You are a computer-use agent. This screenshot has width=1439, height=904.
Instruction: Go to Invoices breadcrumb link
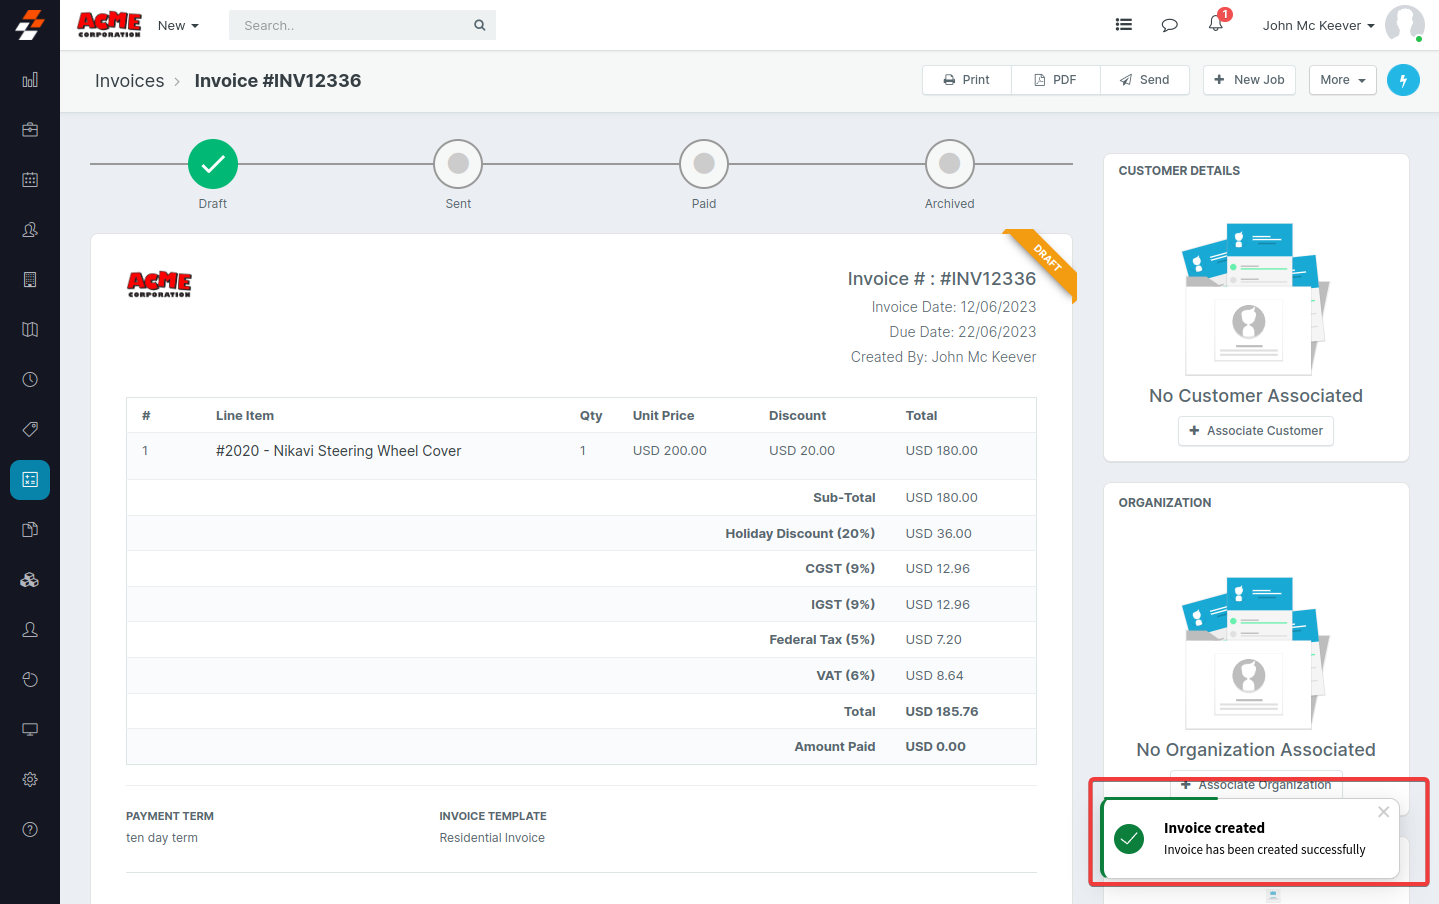tap(129, 81)
